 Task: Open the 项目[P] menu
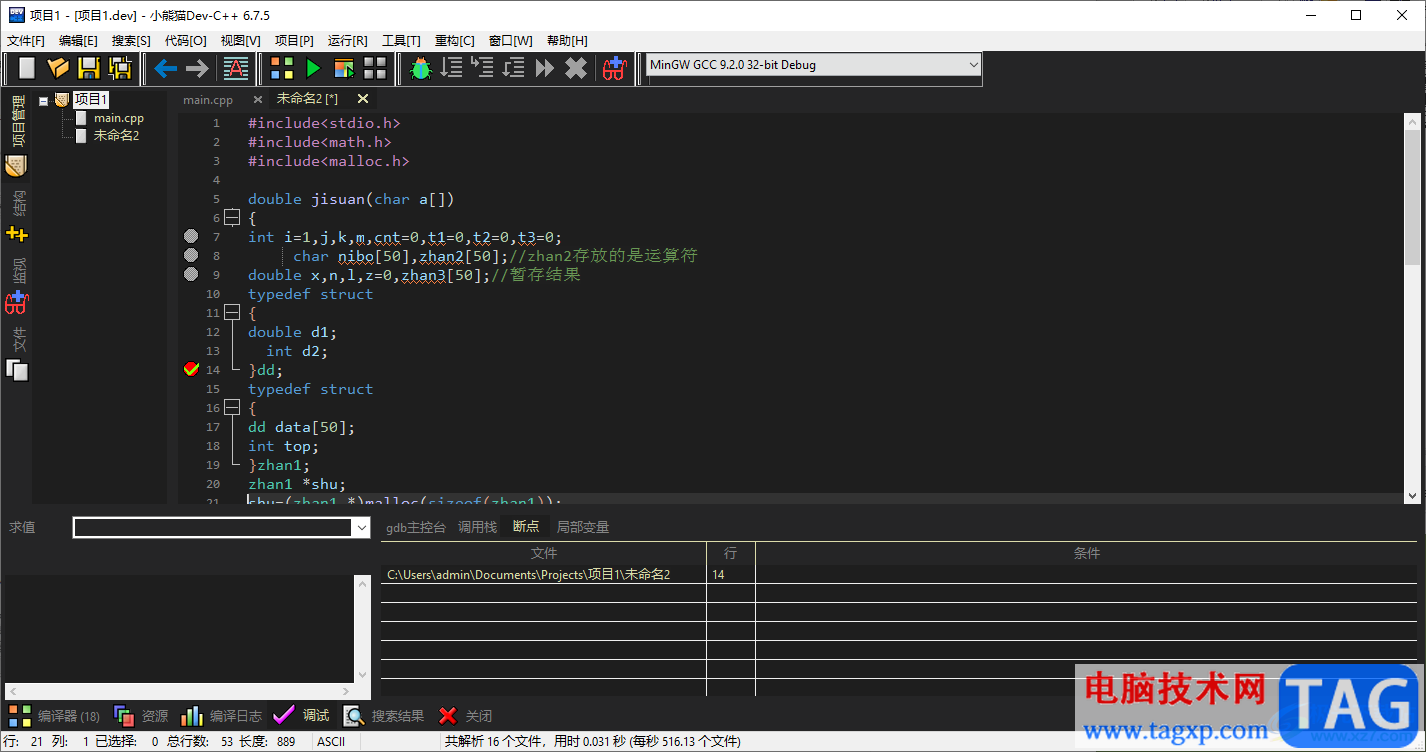[294, 40]
